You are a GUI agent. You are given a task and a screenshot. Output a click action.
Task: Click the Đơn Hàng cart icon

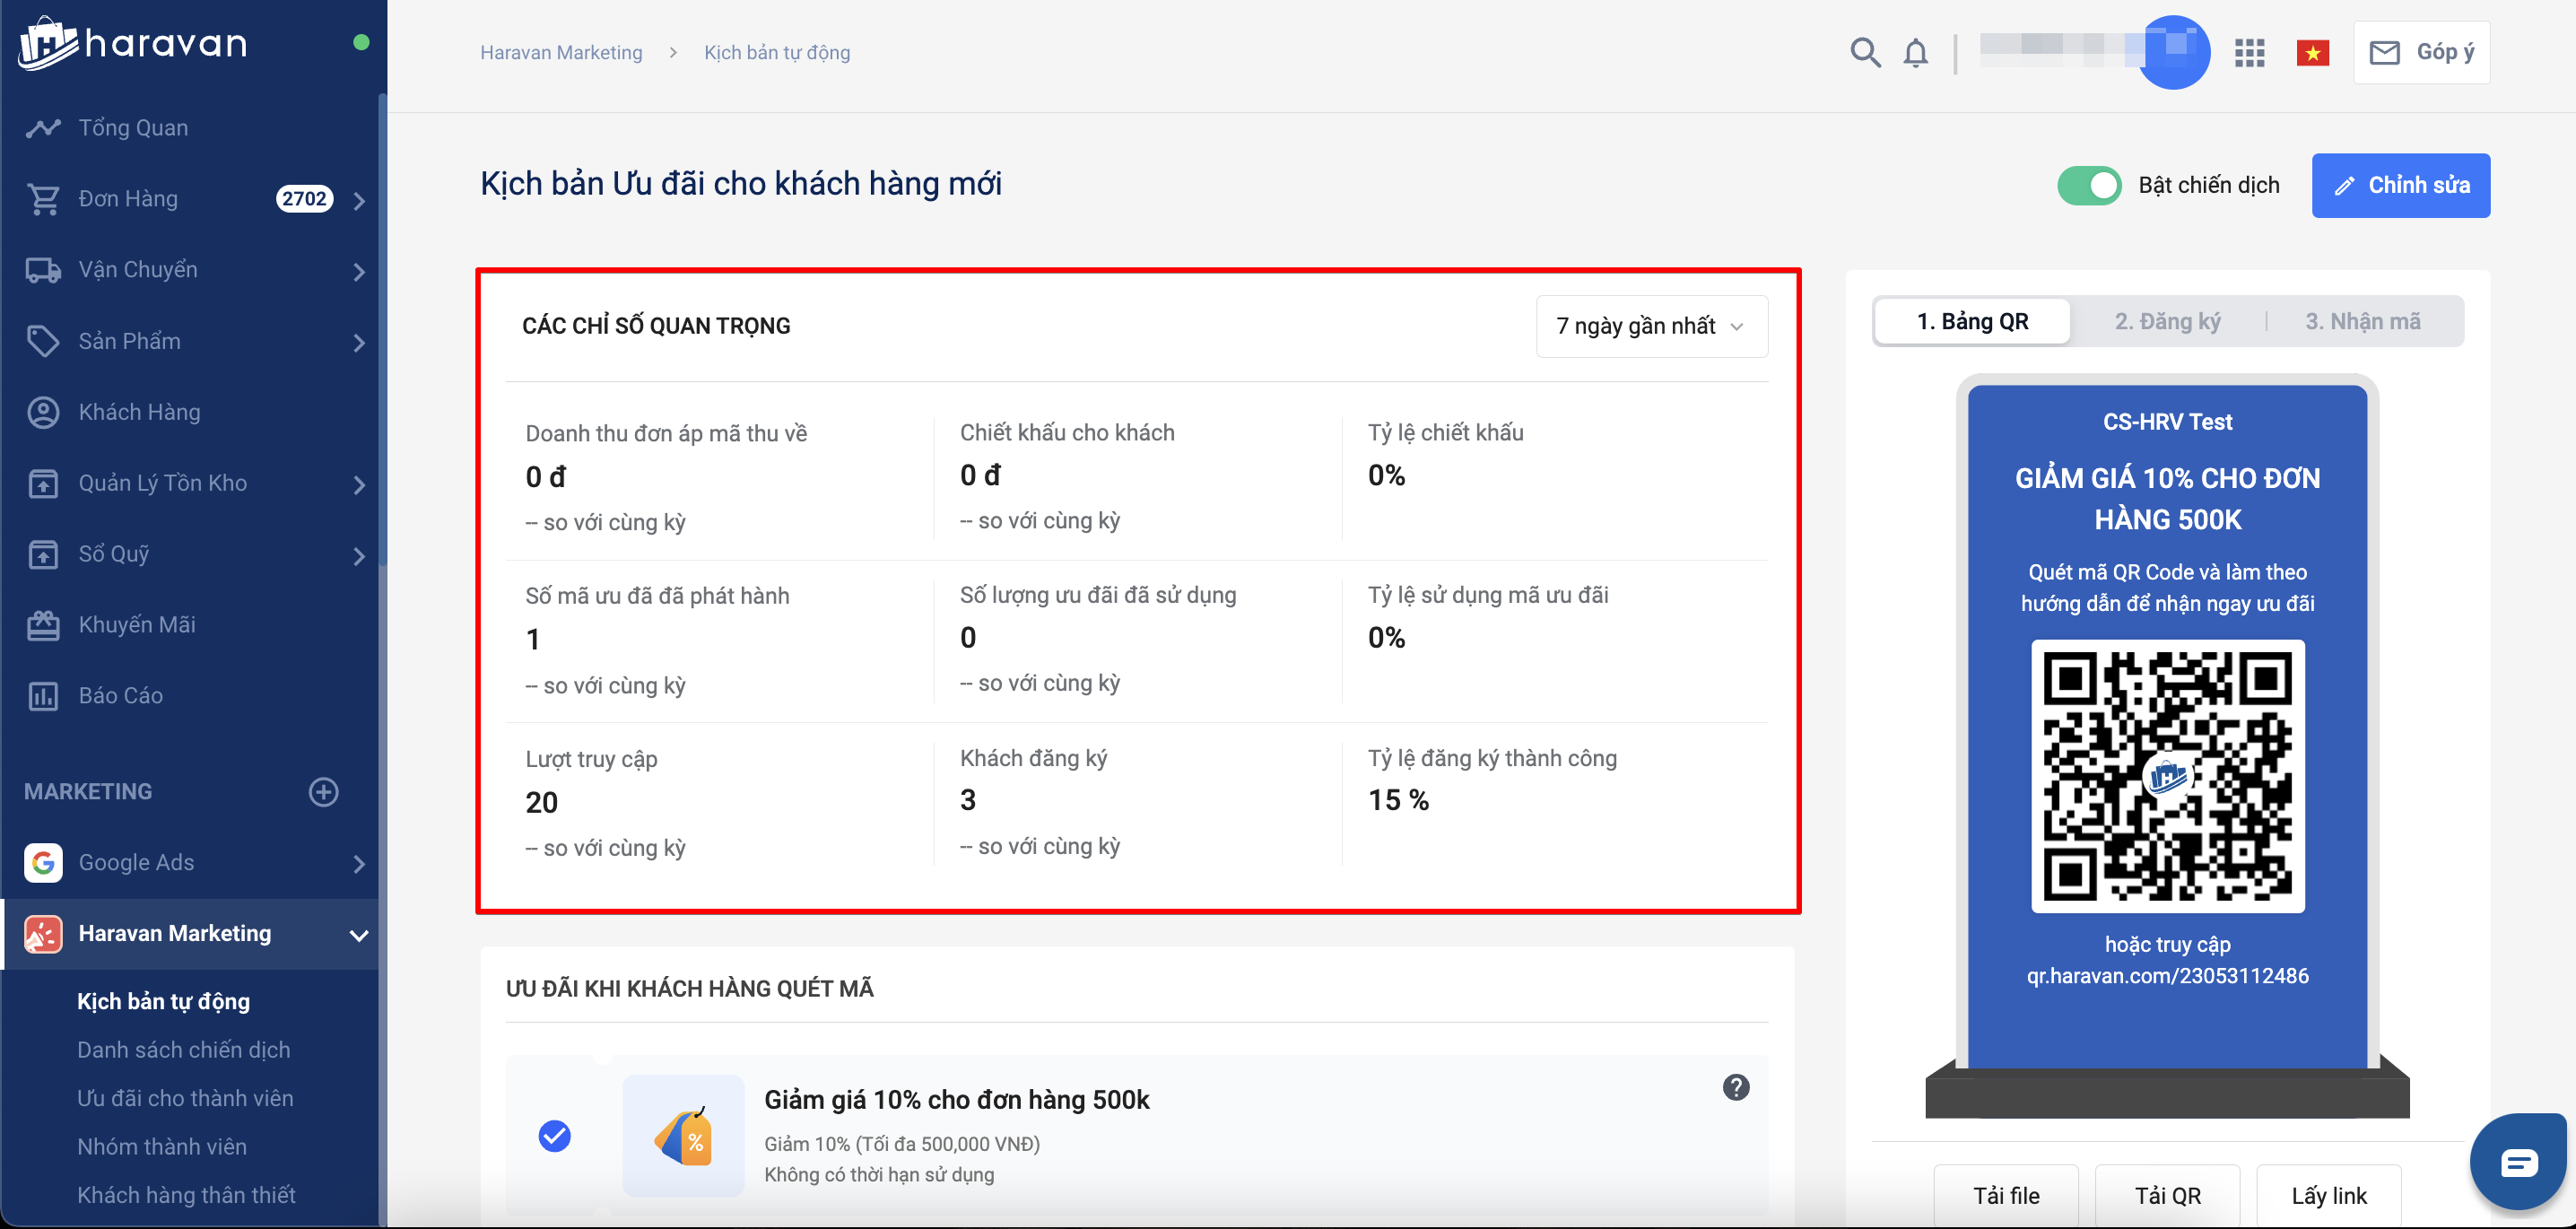click(x=43, y=199)
